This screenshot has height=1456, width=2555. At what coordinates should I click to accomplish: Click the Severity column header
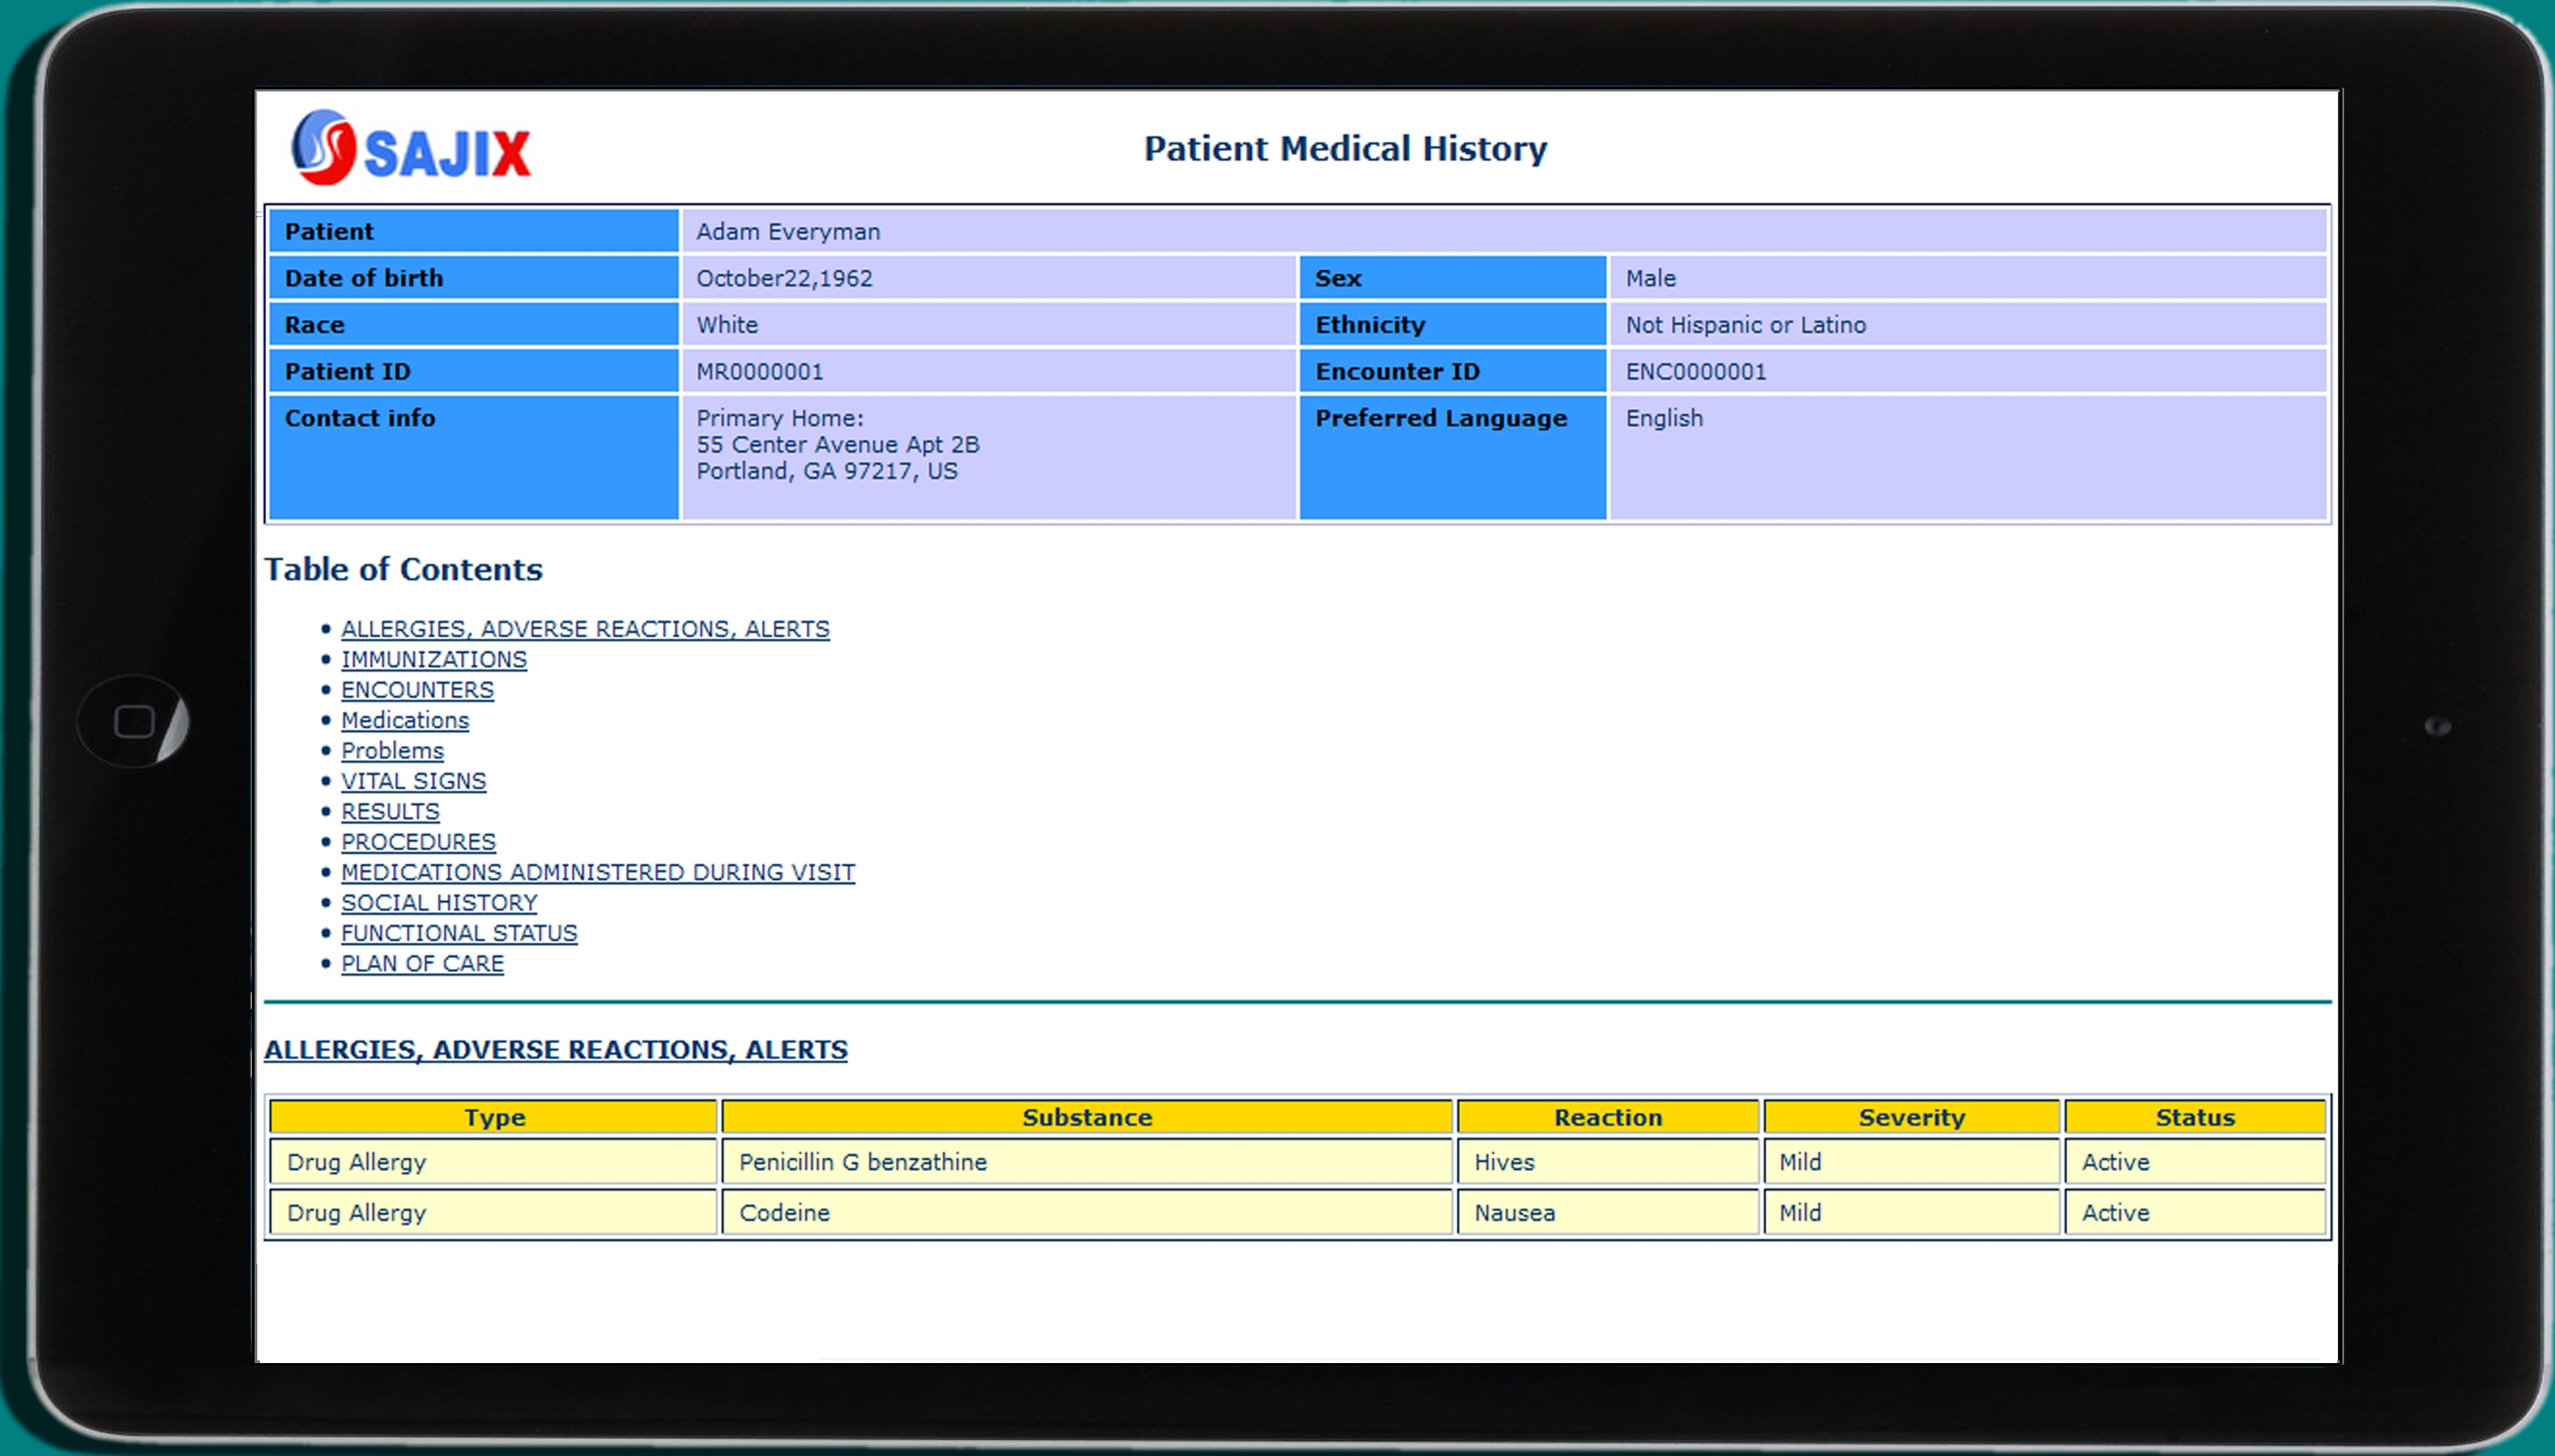[1910, 1117]
